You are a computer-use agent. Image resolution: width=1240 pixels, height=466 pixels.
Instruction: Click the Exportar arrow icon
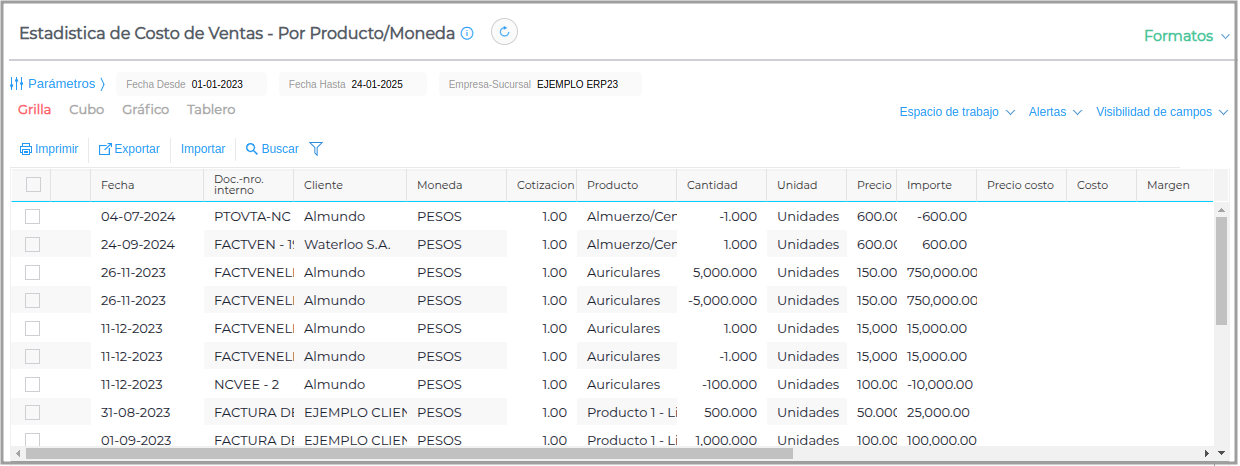tap(105, 149)
